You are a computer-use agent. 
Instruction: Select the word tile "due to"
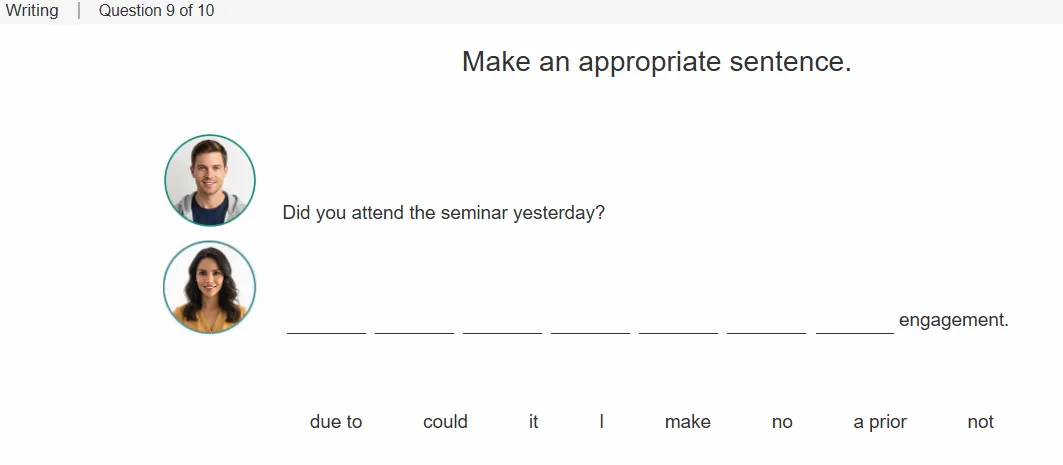point(336,422)
